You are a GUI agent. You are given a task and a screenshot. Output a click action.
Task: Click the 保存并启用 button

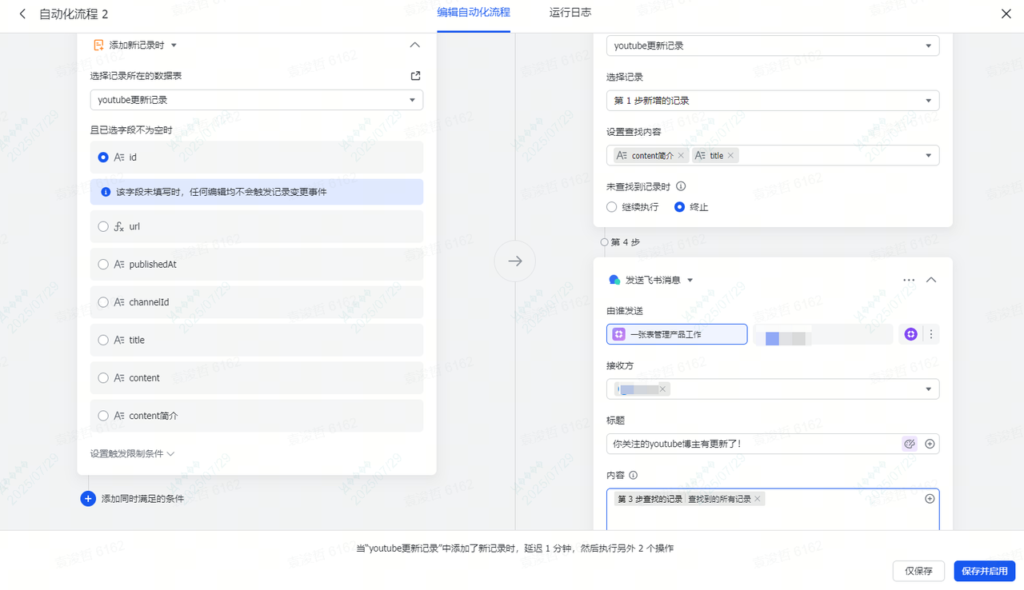point(984,571)
